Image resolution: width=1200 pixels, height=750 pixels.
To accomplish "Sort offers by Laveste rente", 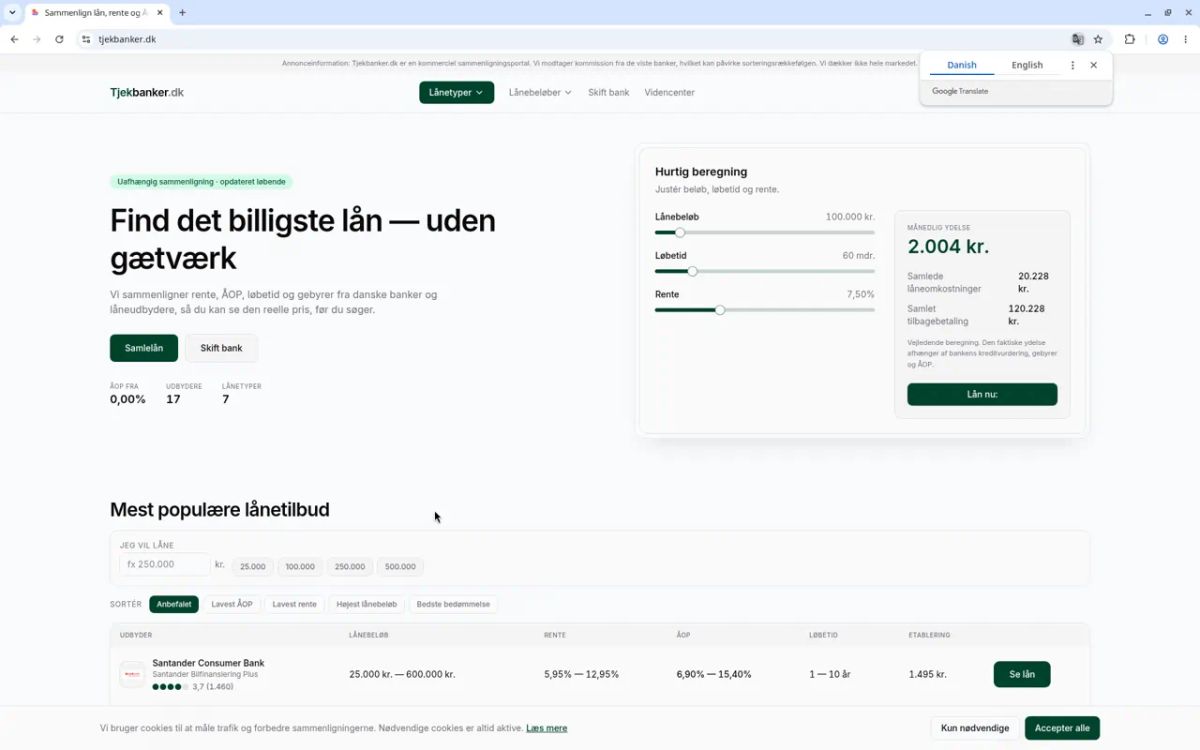I will pos(295,604).
